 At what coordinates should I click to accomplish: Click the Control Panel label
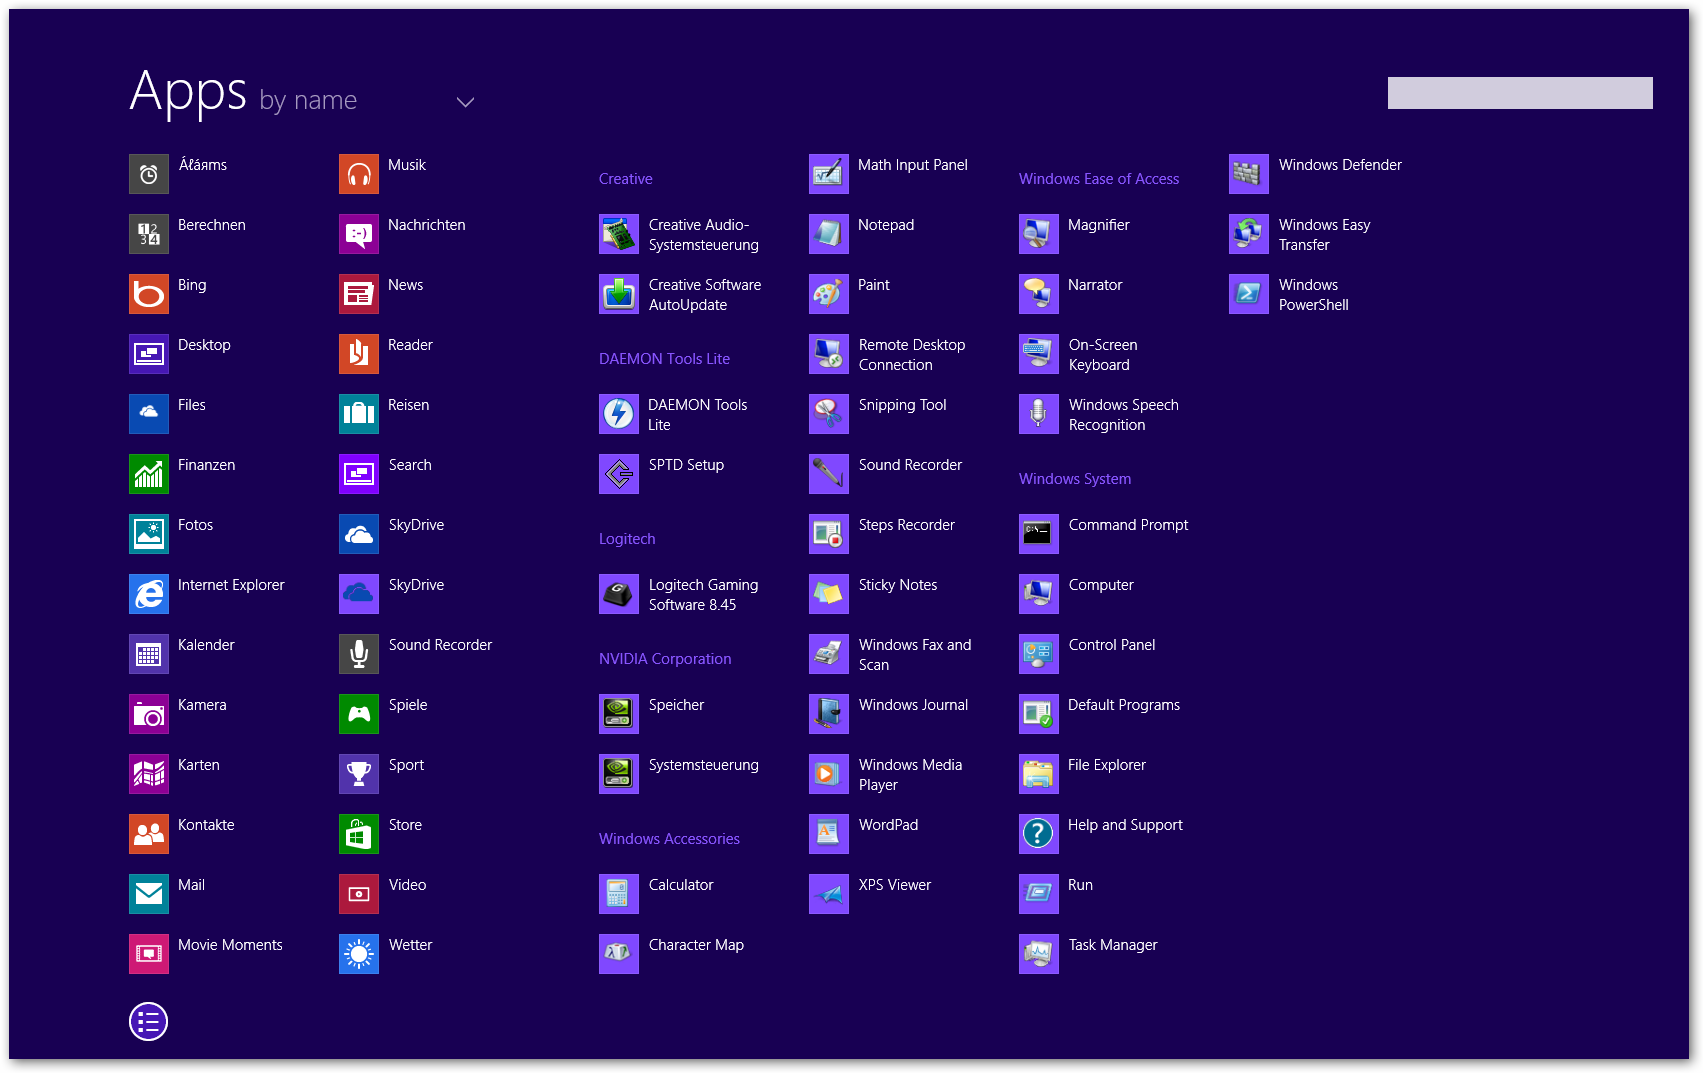1112,645
